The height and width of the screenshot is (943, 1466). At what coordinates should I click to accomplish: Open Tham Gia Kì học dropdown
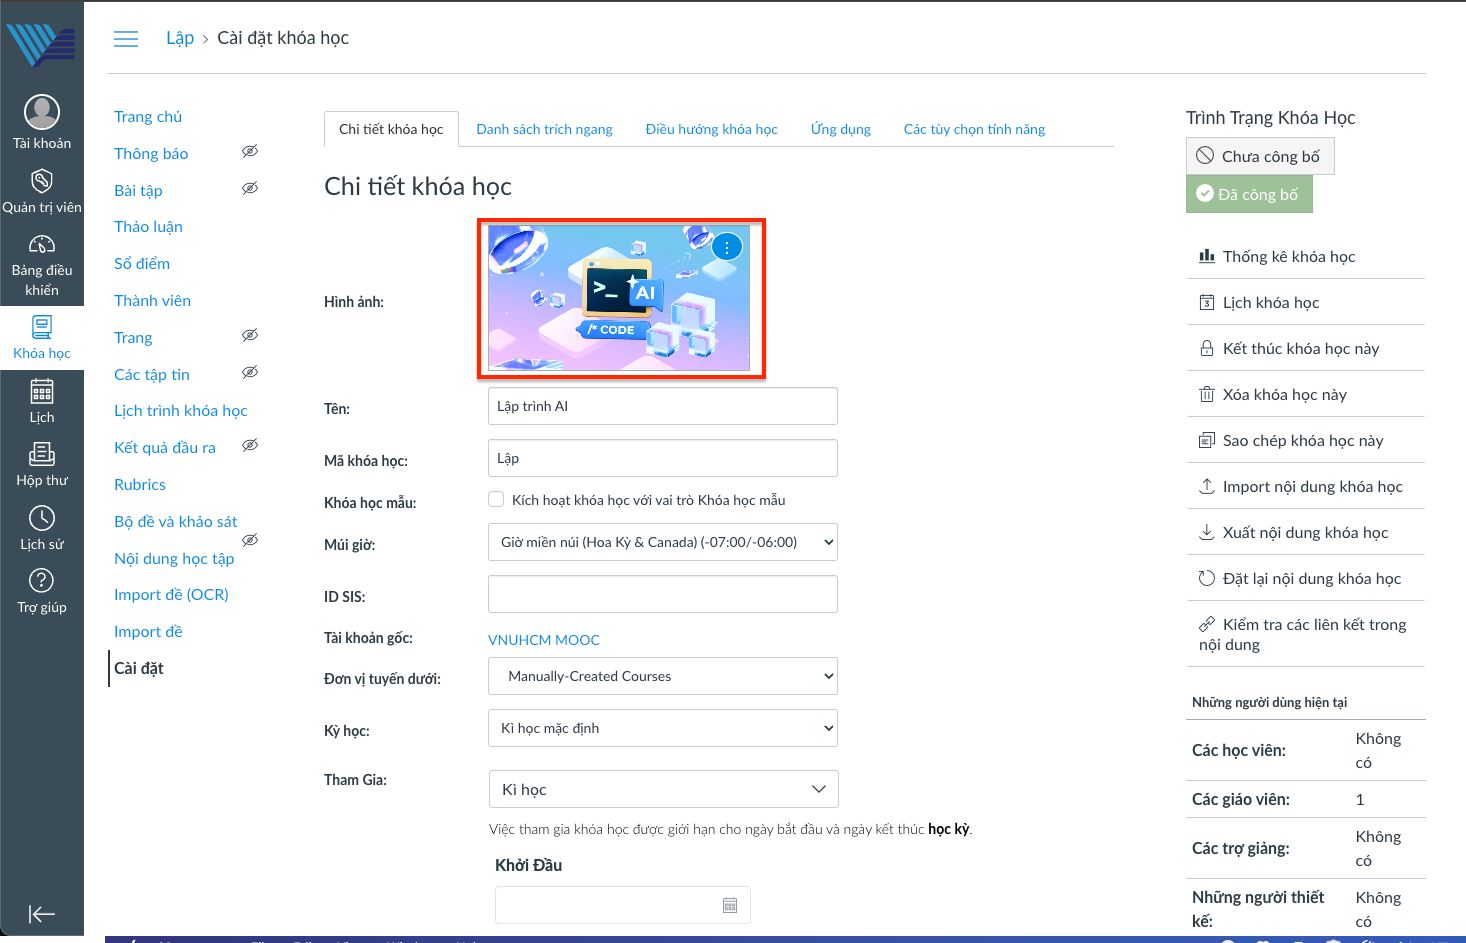tap(663, 789)
